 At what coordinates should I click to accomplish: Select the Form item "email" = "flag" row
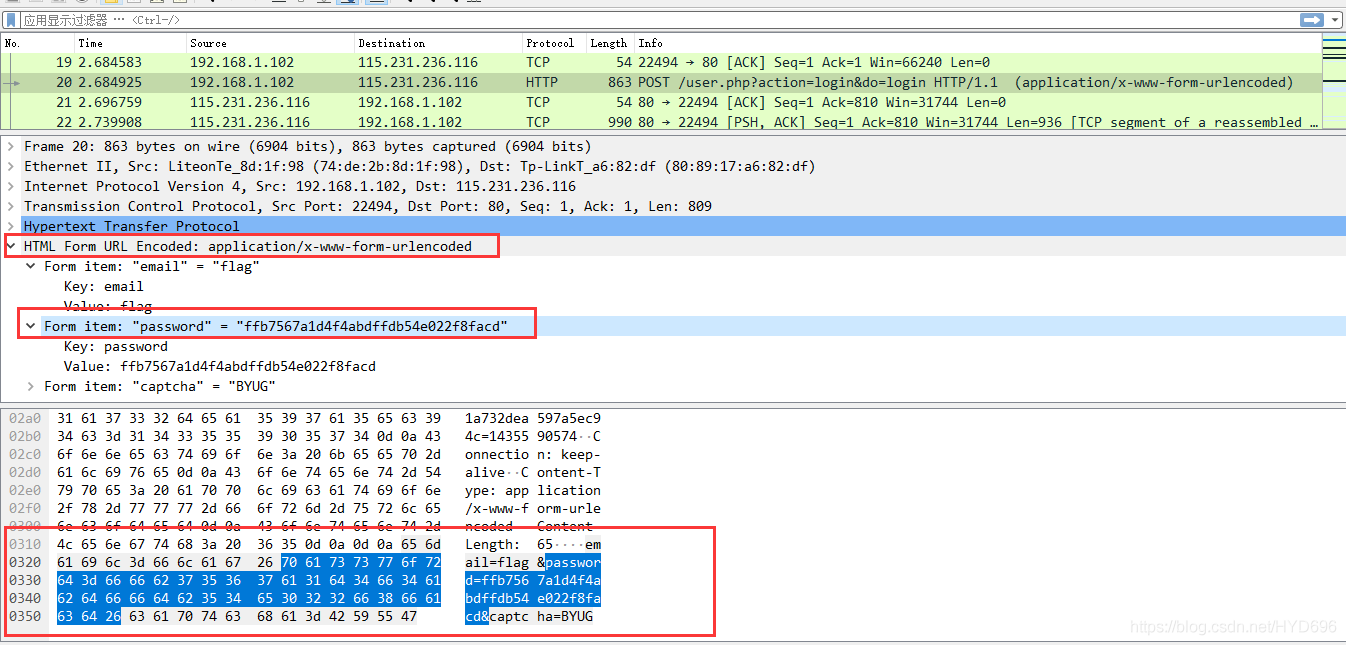point(673,266)
